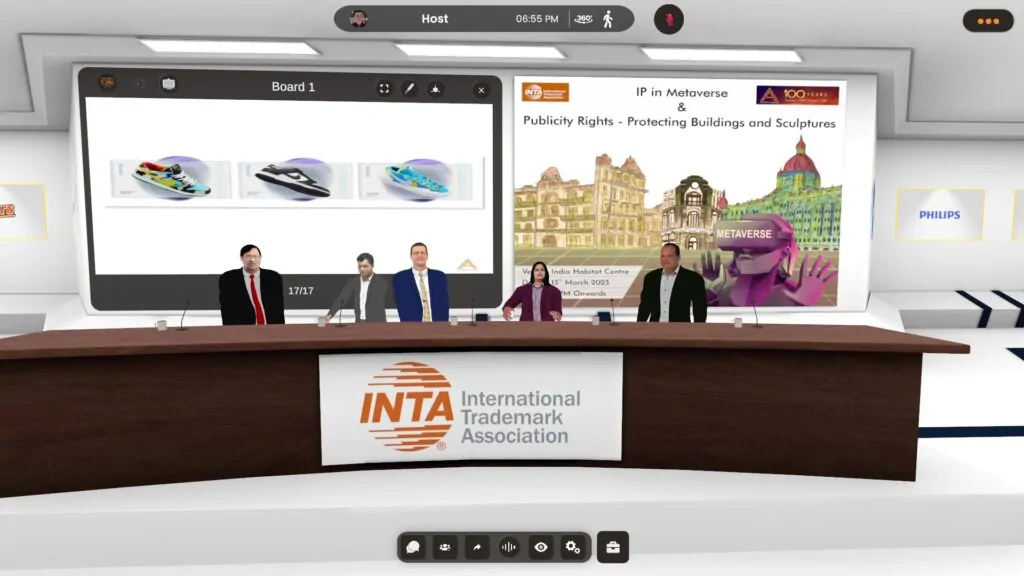The height and width of the screenshot is (576, 1024).
Task: Click the orange presentation board icon
Action: click(107, 83)
